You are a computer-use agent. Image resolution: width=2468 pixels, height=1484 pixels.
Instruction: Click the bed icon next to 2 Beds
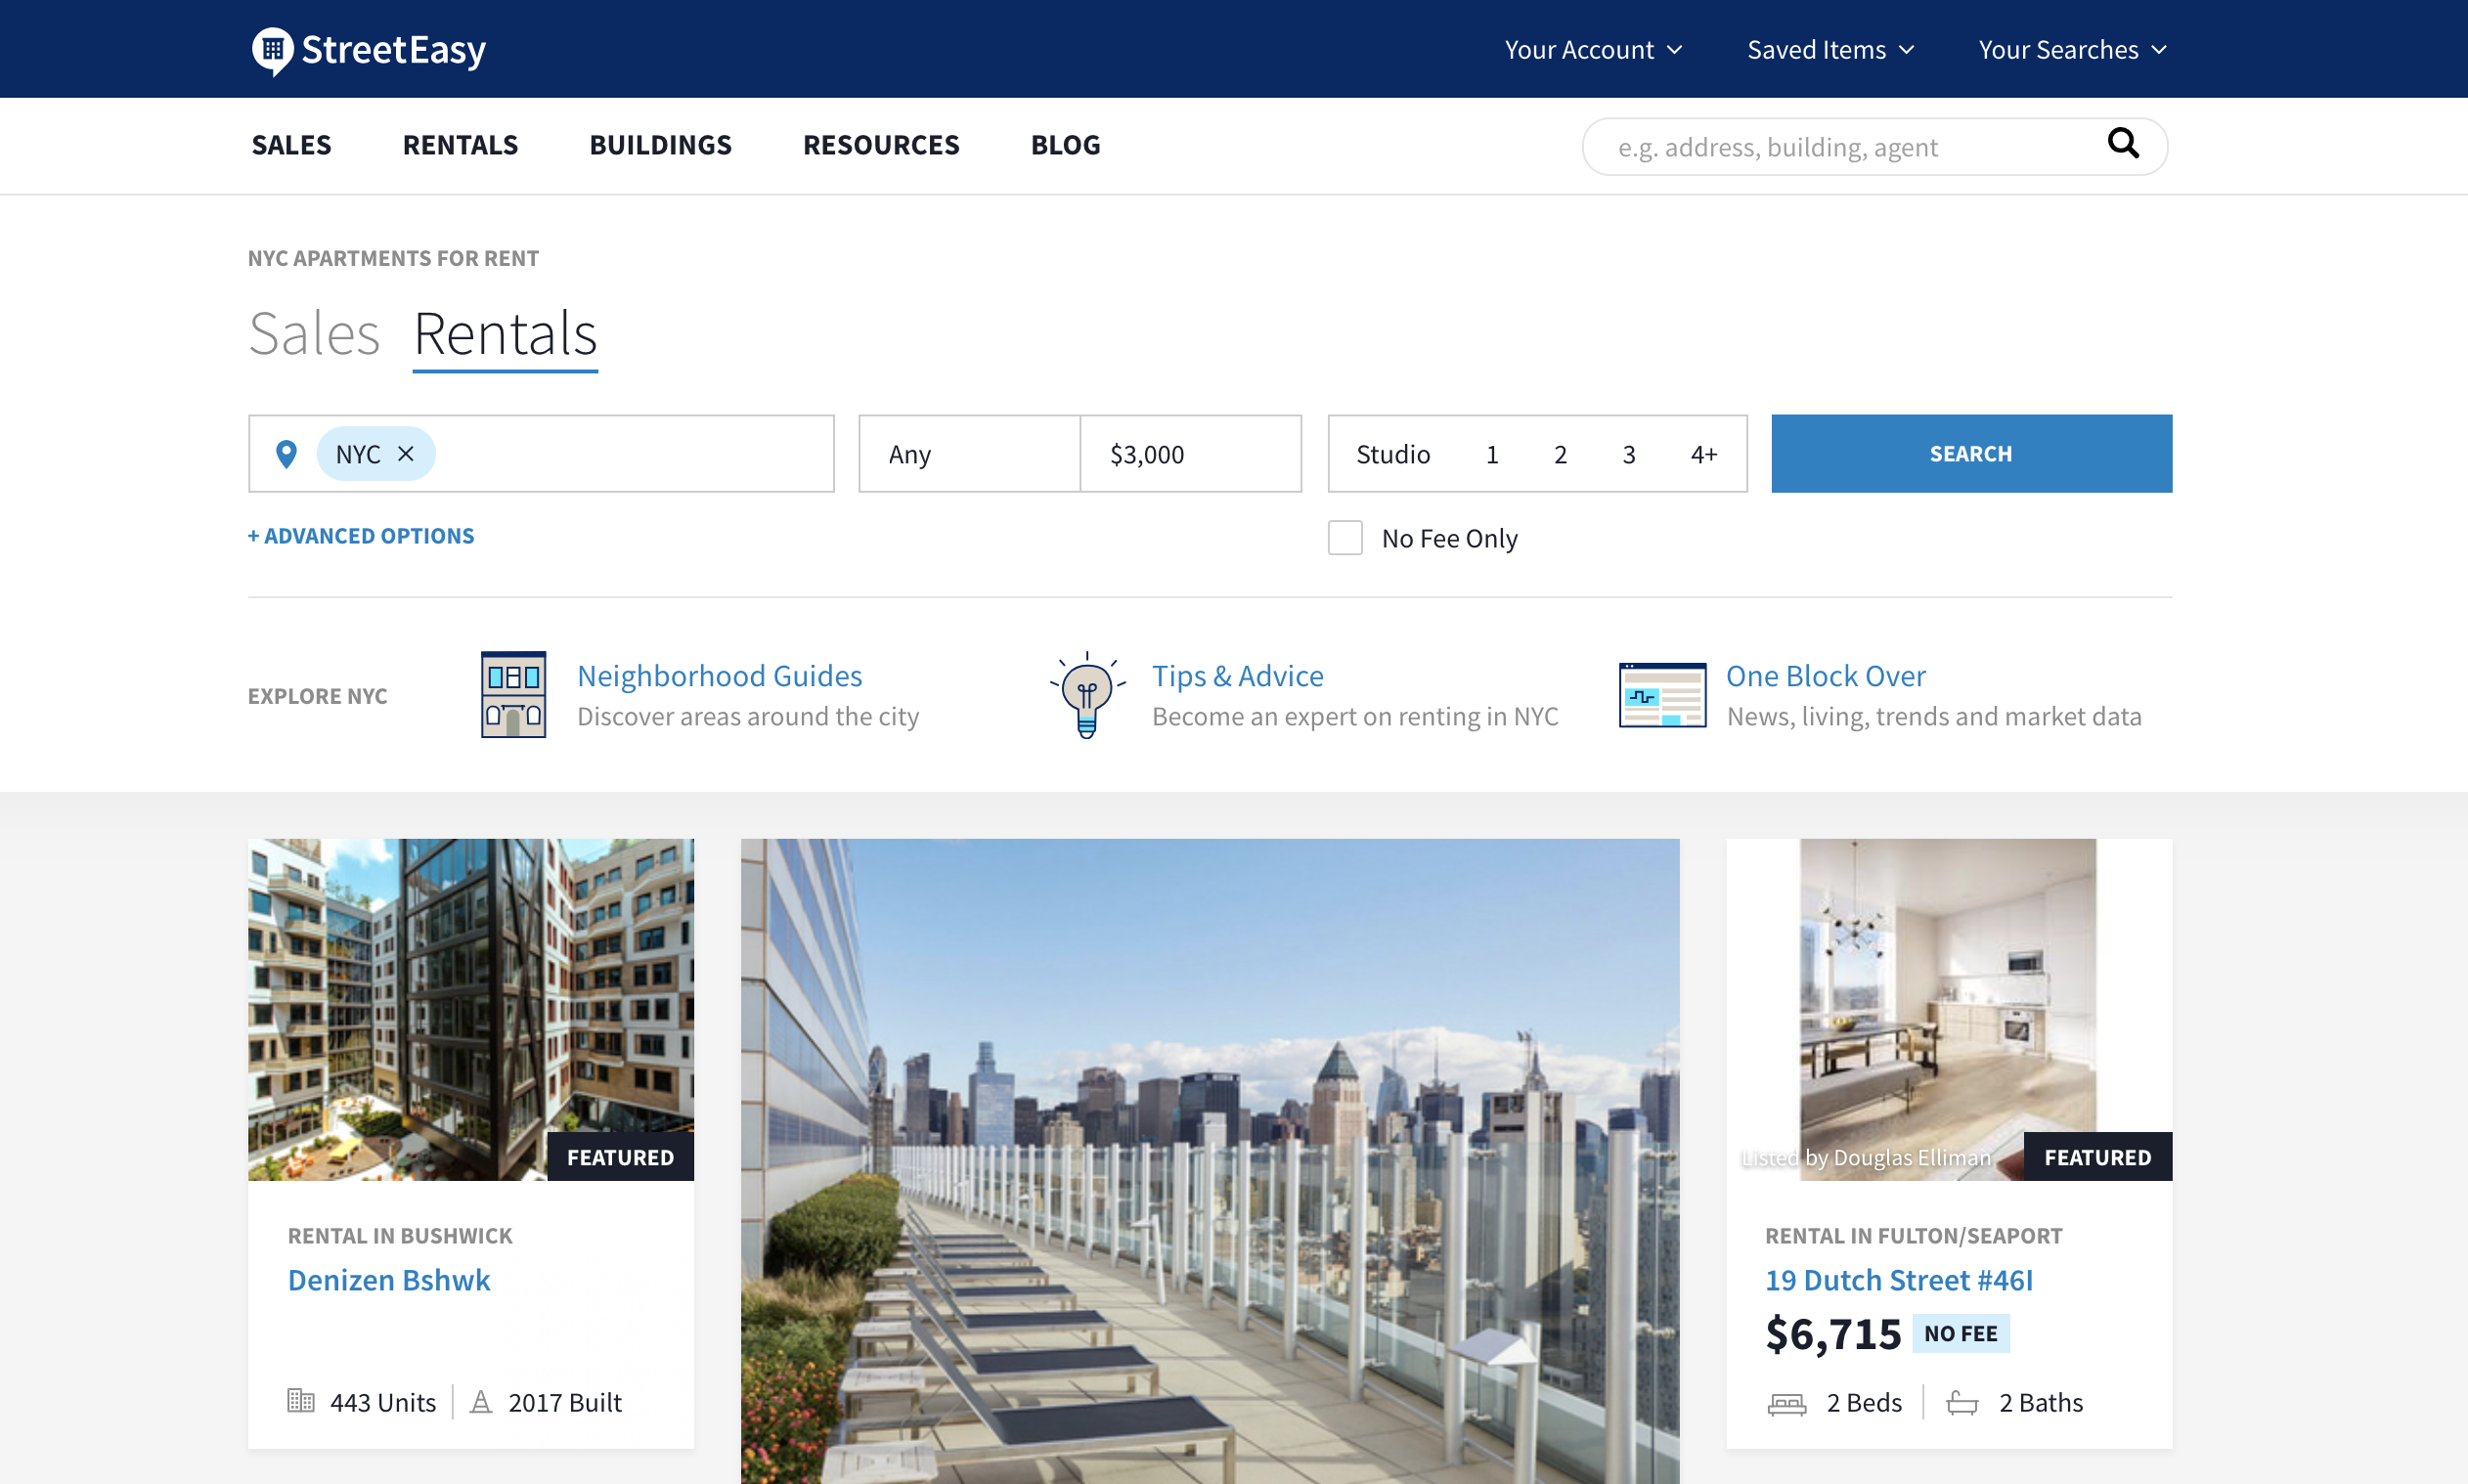1787,1403
